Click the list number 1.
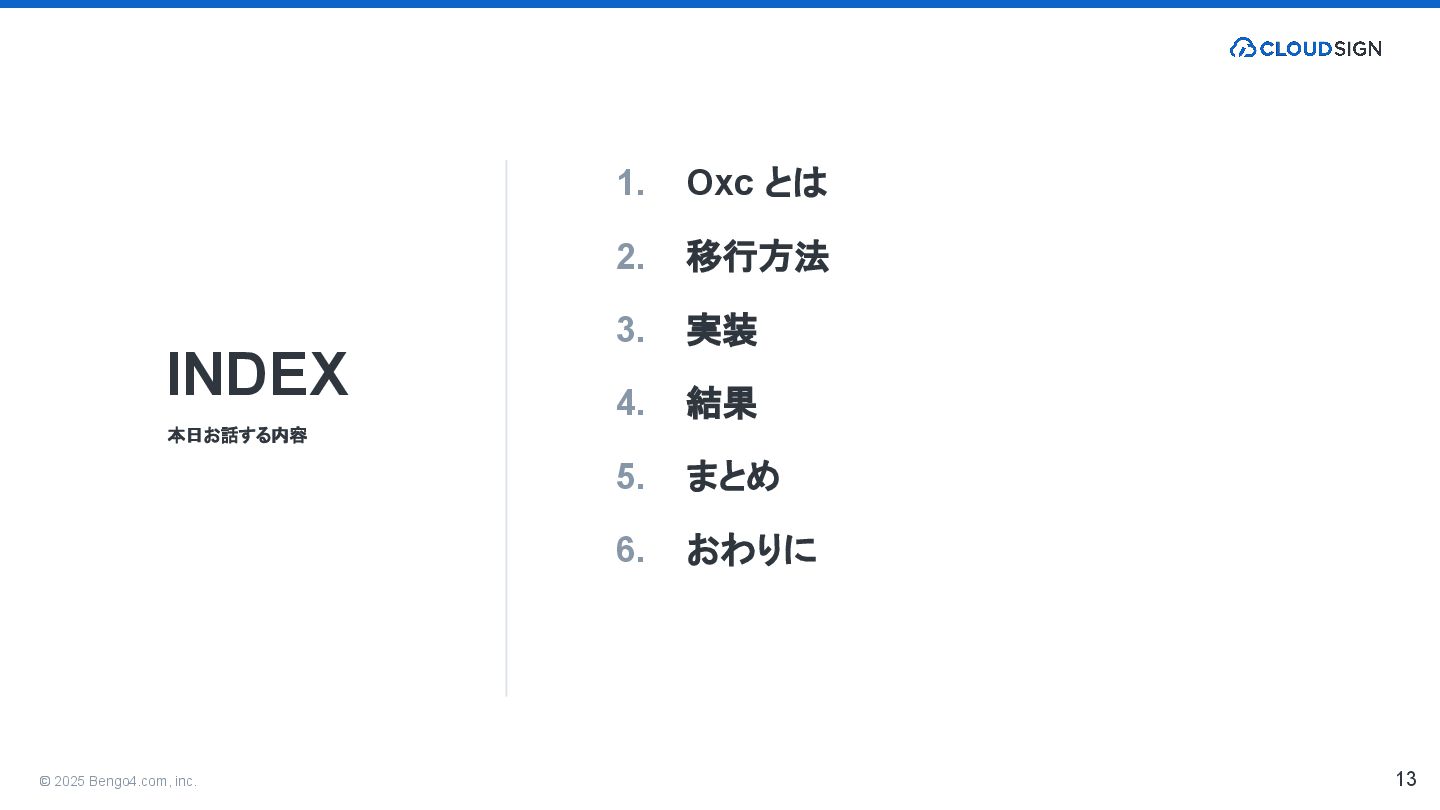Image resolution: width=1440 pixels, height=810 pixels. [630, 184]
